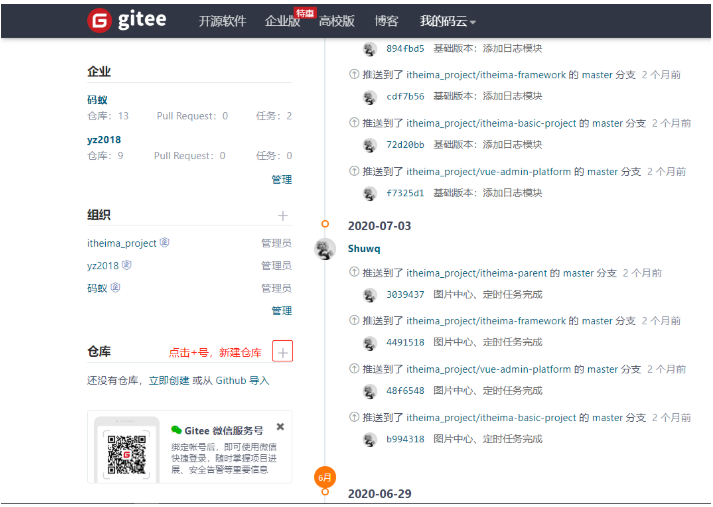Go to the 高校版 page
This screenshot has width=713, height=507.
tap(336, 21)
